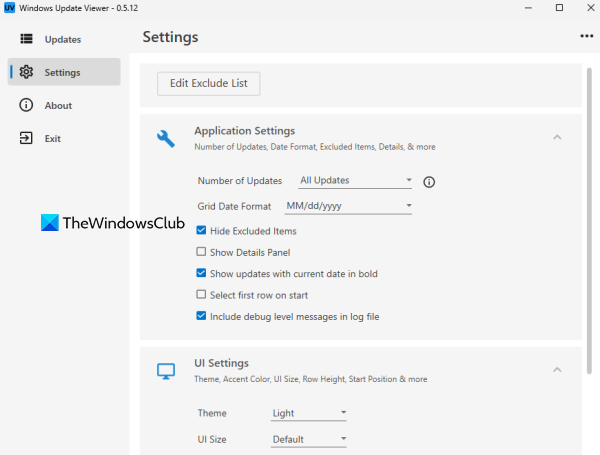Click the UV app icon in title bar
This screenshot has height=455, width=600.
[9, 8]
